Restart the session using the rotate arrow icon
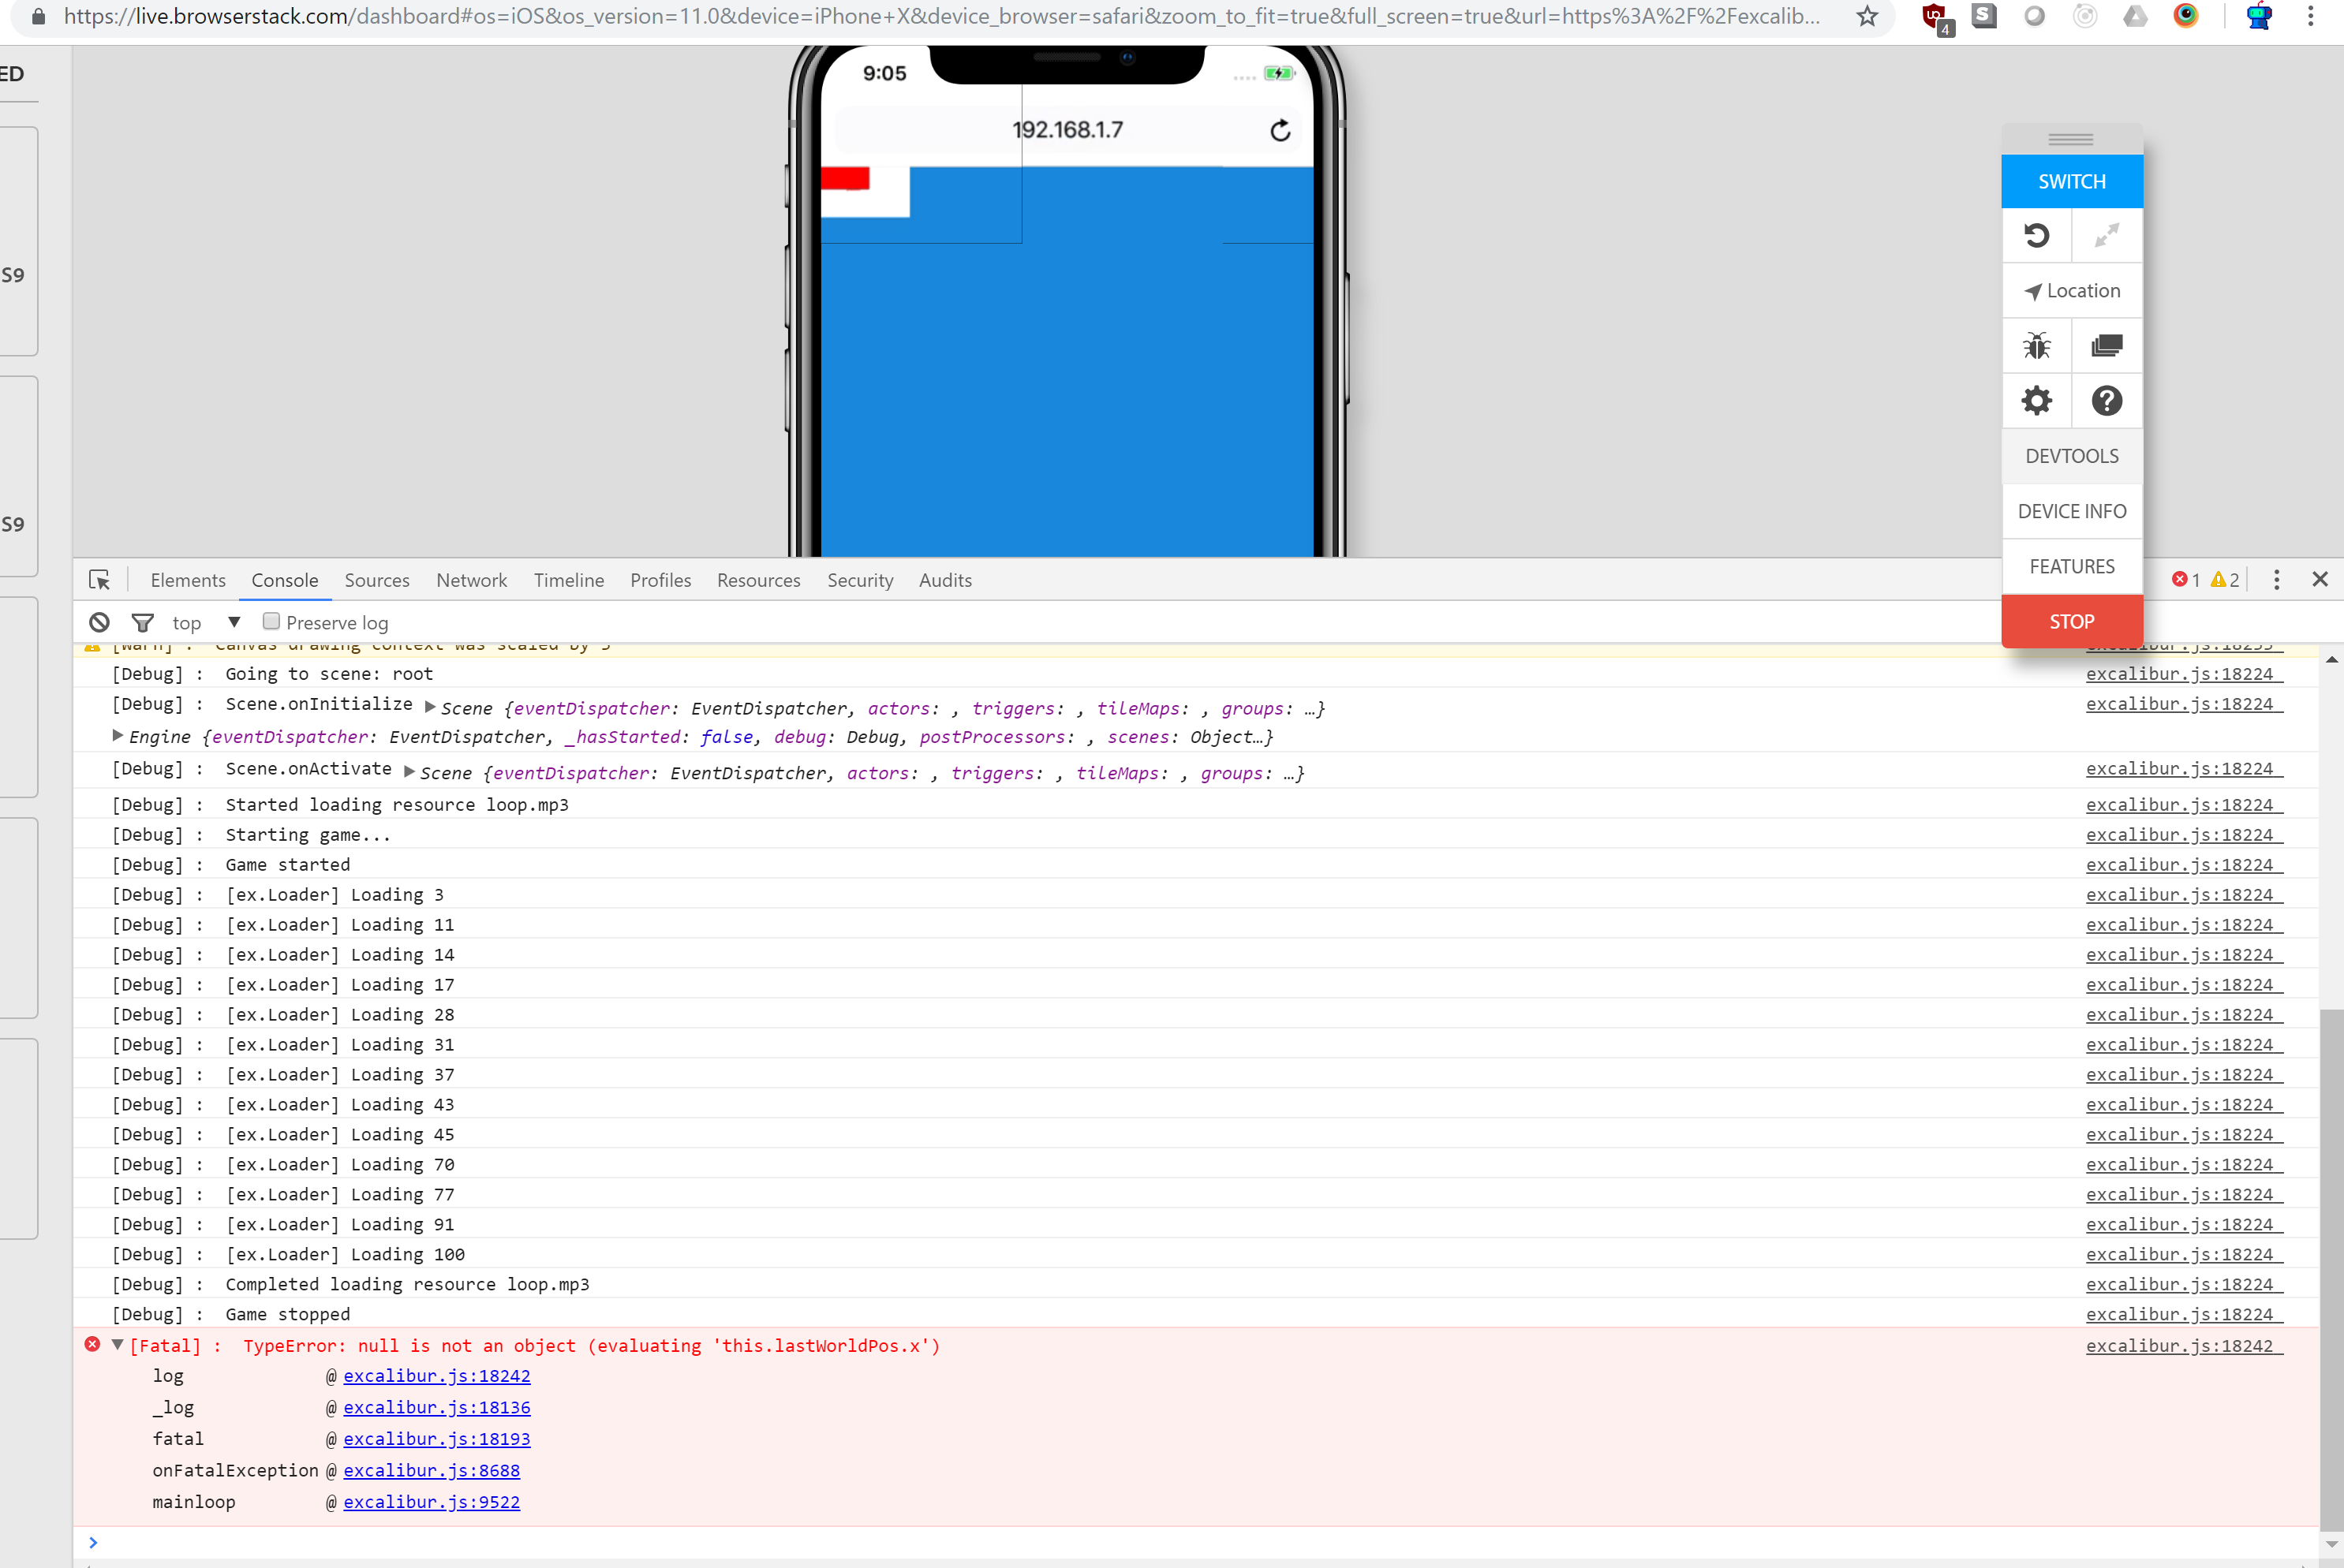 point(2038,235)
